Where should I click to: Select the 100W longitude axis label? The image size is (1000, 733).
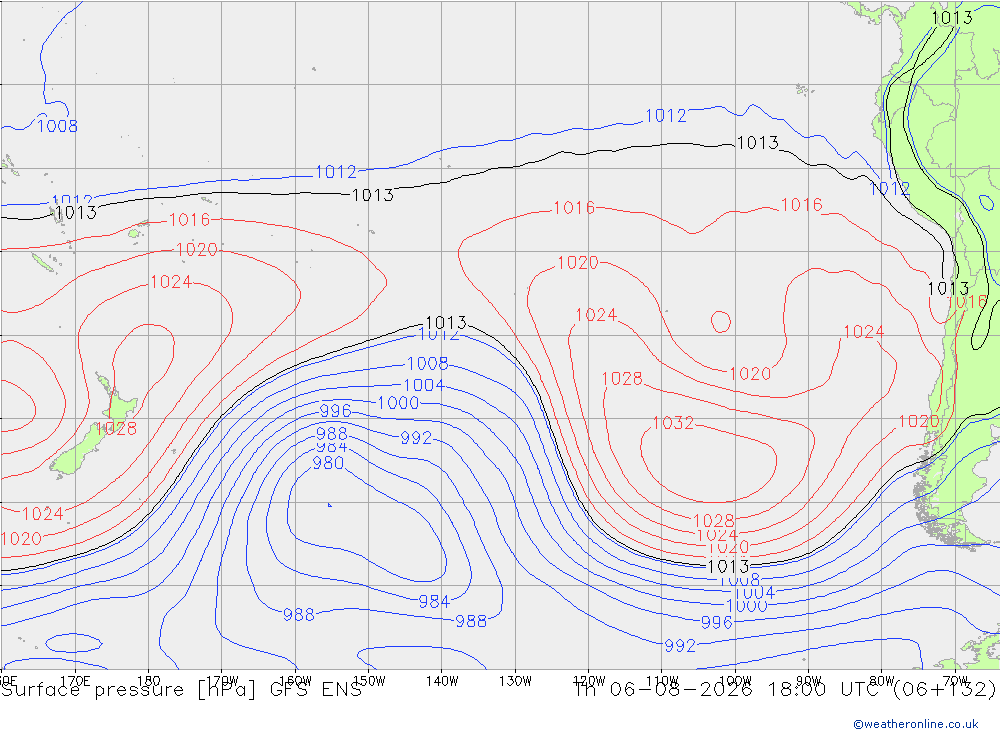[x=735, y=681]
